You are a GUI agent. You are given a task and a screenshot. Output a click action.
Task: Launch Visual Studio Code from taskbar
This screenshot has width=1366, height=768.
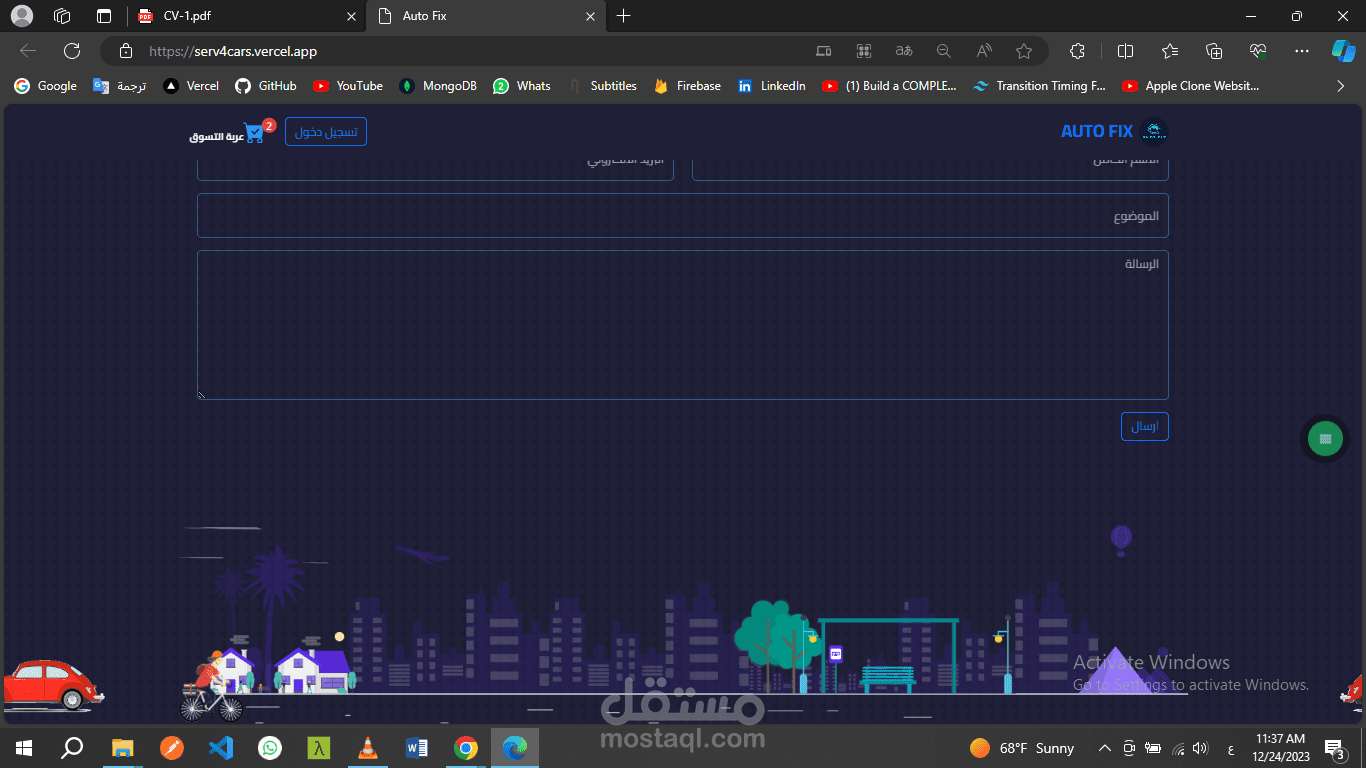(x=221, y=747)
